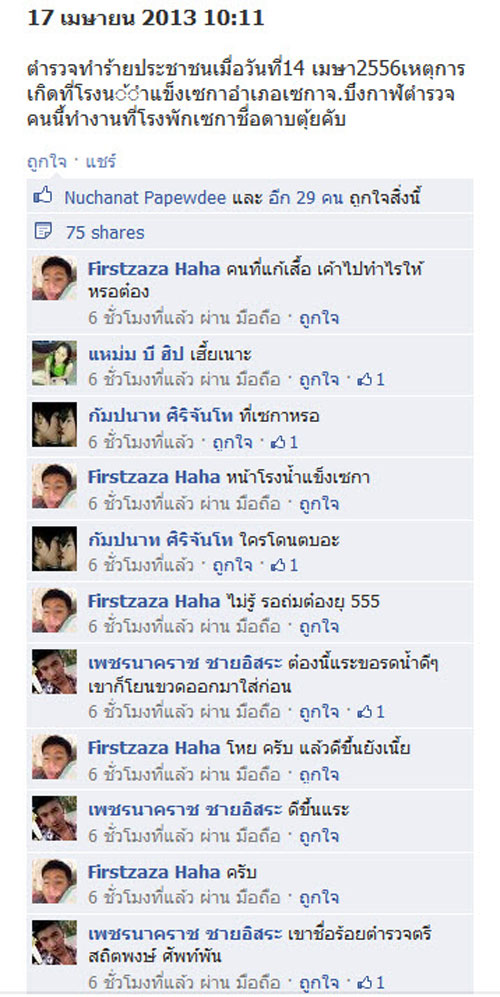Image resolution: width=500 pixels, height=997 pixels.
Task: Open 75 shares link
Action: coord(105,233)
